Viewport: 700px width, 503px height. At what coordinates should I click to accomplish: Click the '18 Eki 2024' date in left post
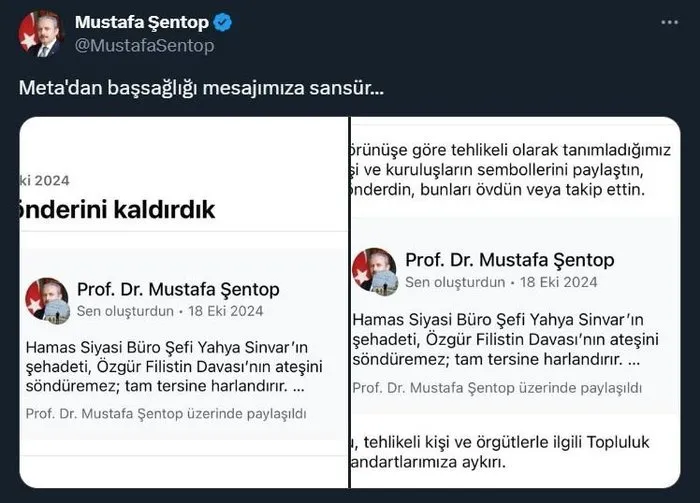point(225,311)
